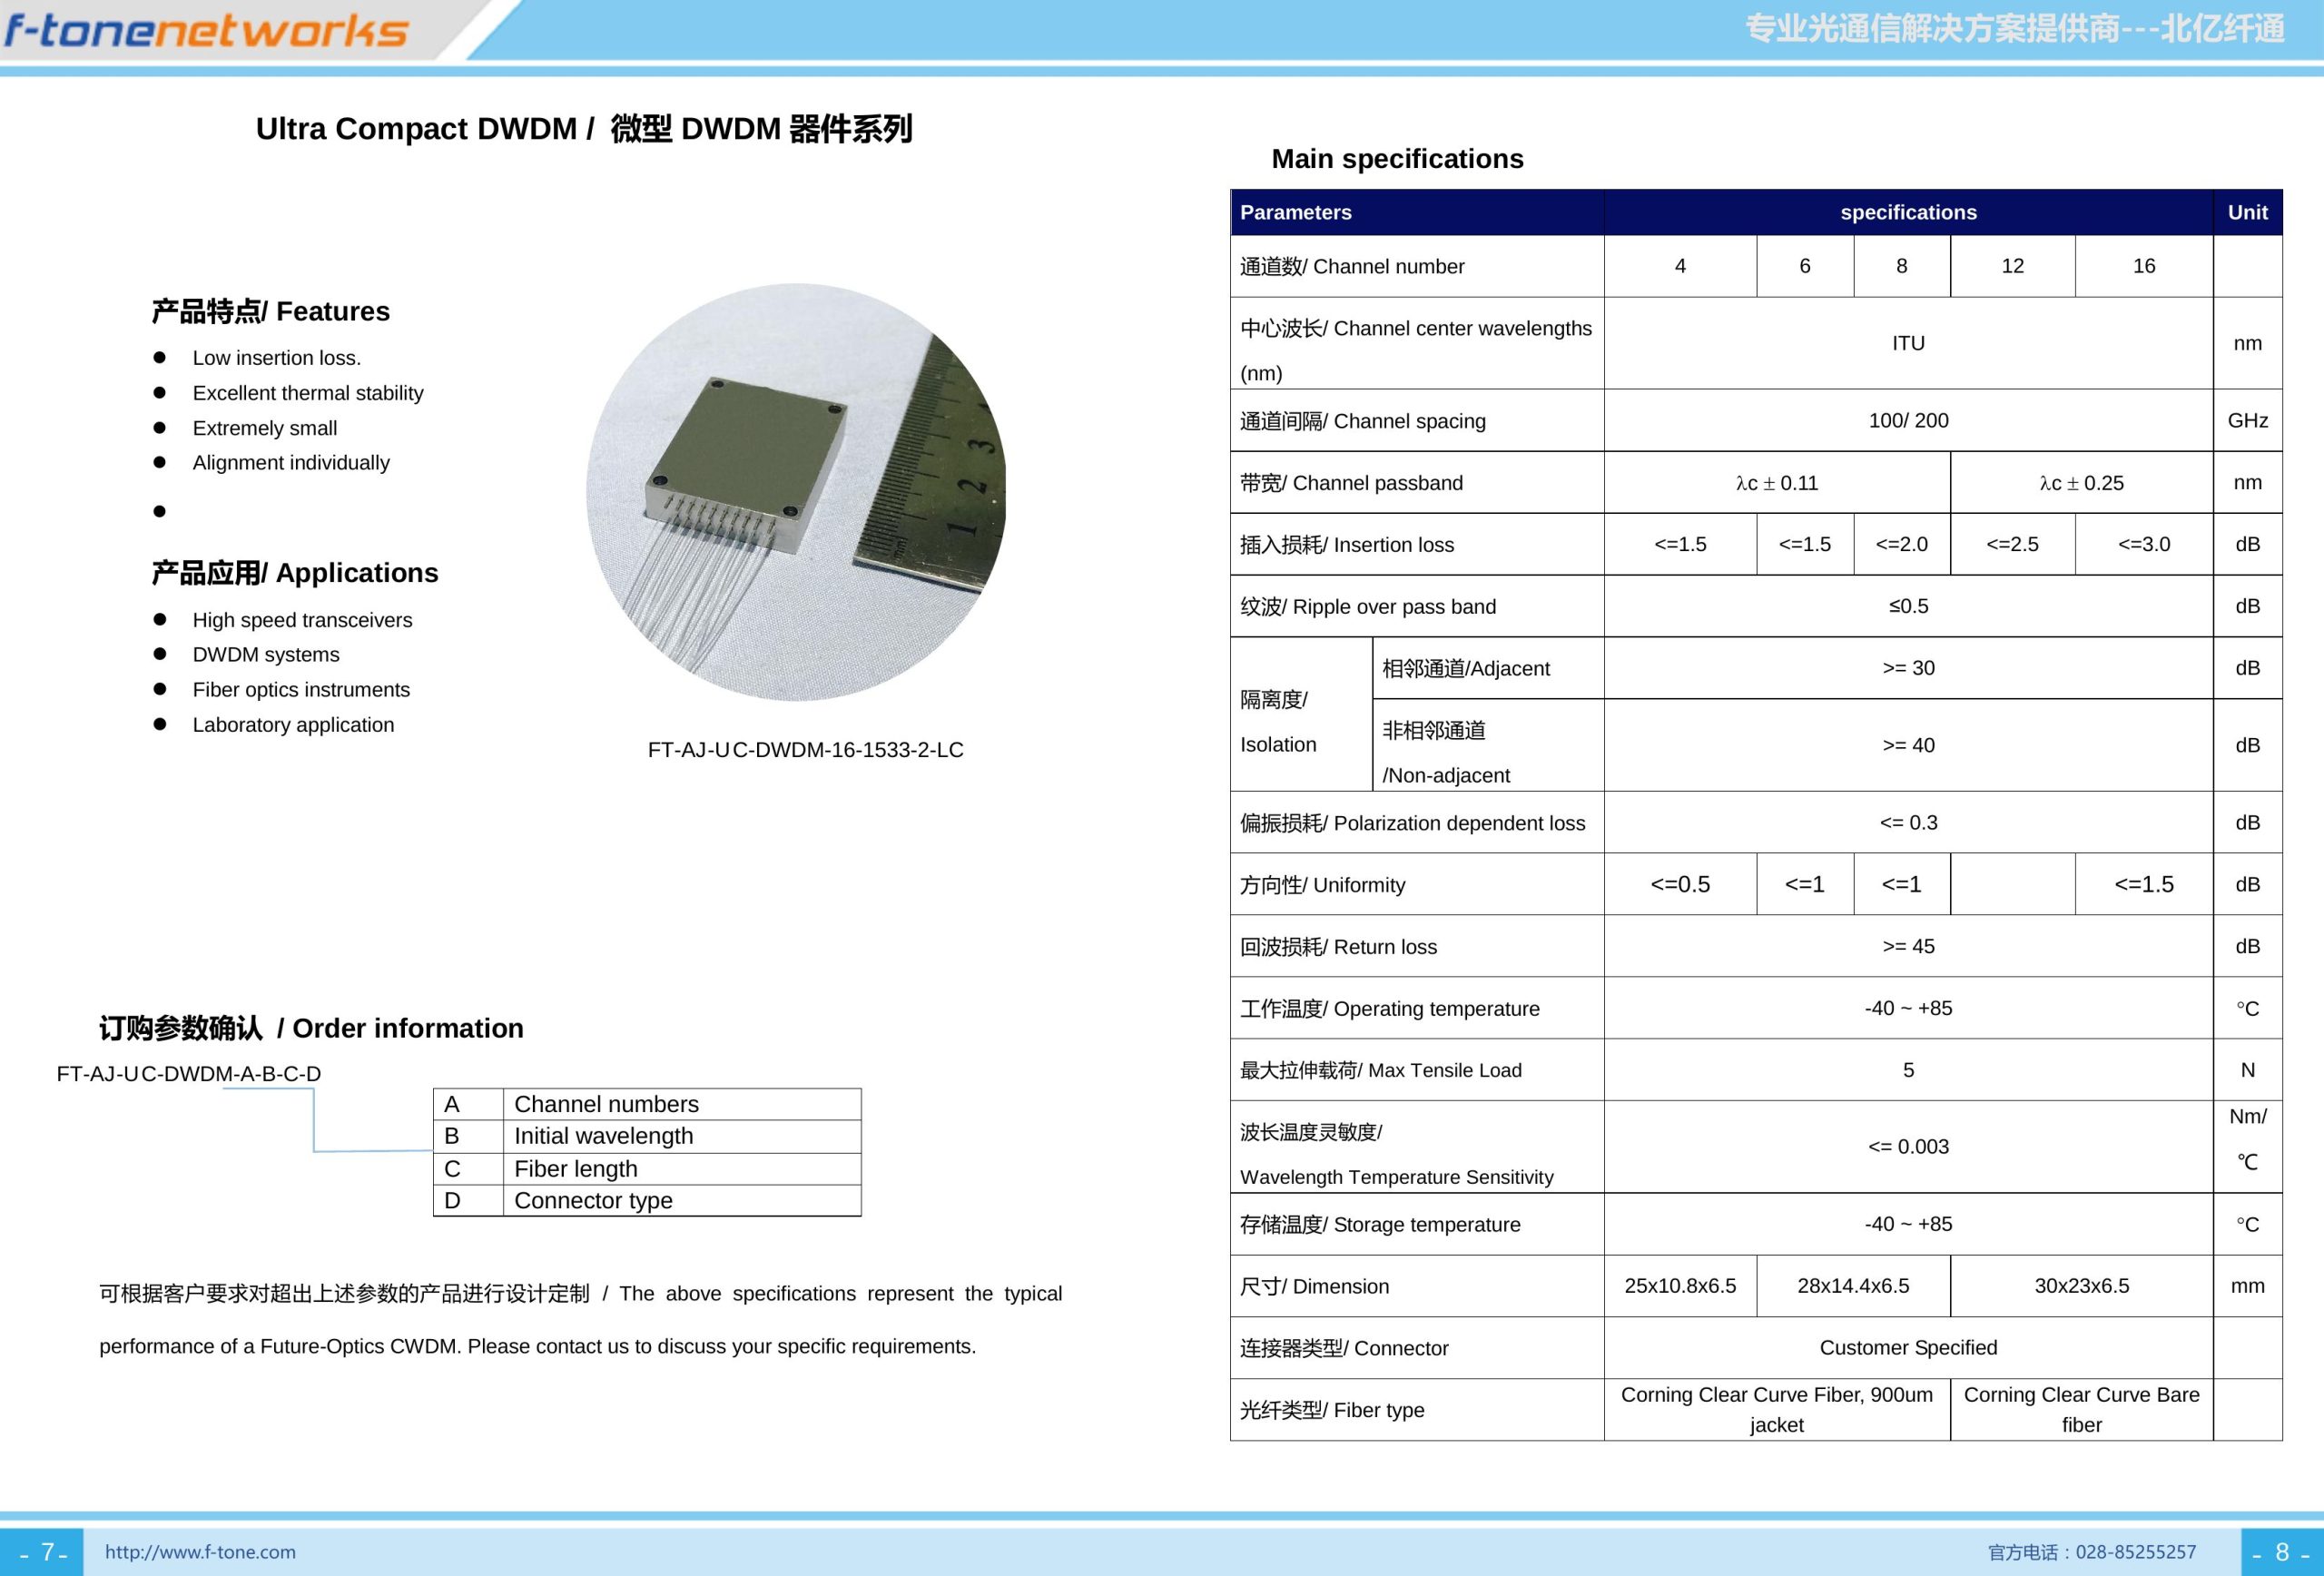Click channel number value 12
This screenshot has width=2324, height=1576.
[2012, 266]
